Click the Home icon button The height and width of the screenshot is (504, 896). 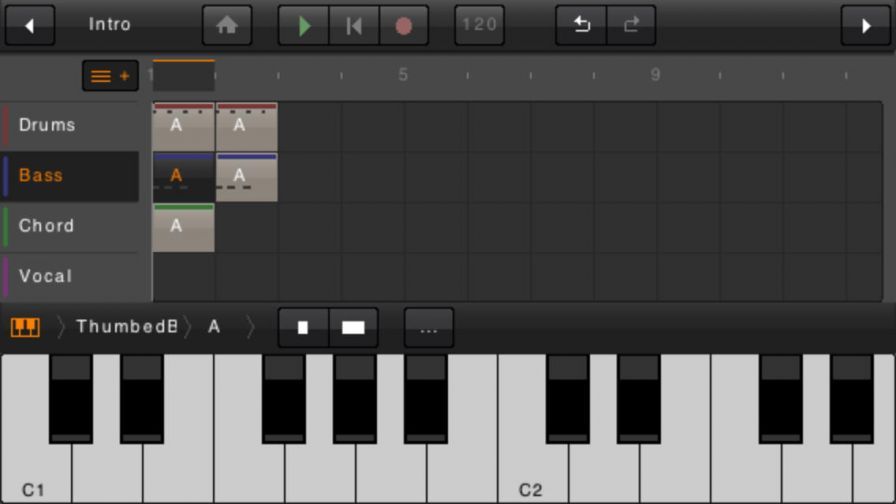[227, 26]
